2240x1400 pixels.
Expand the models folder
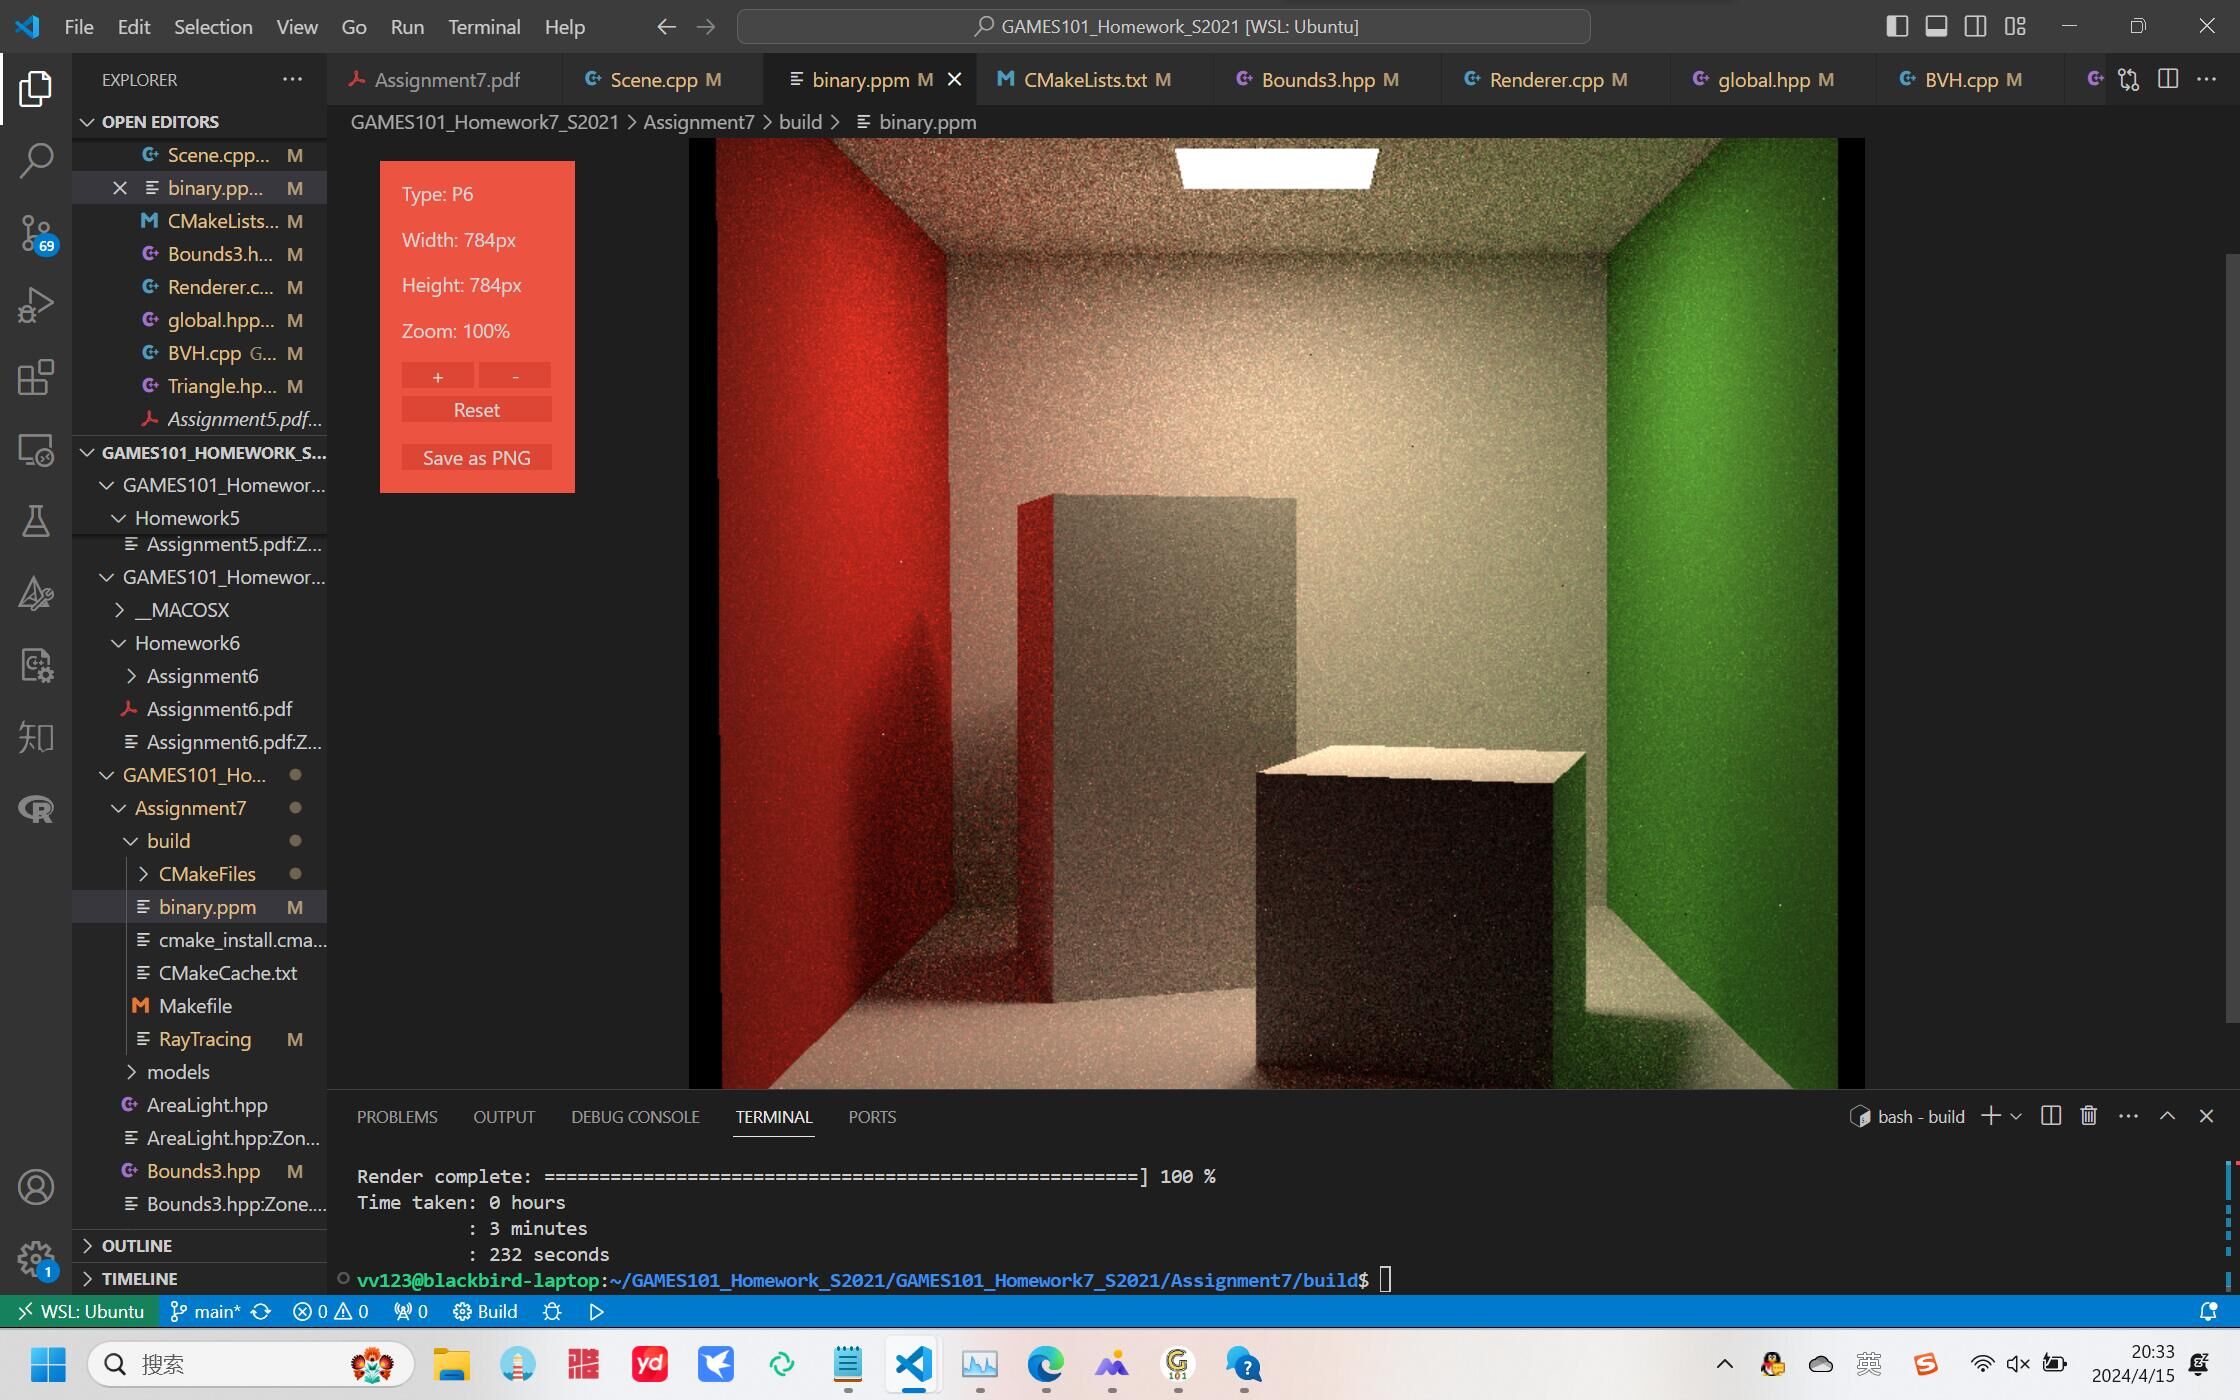point(199,1072)
